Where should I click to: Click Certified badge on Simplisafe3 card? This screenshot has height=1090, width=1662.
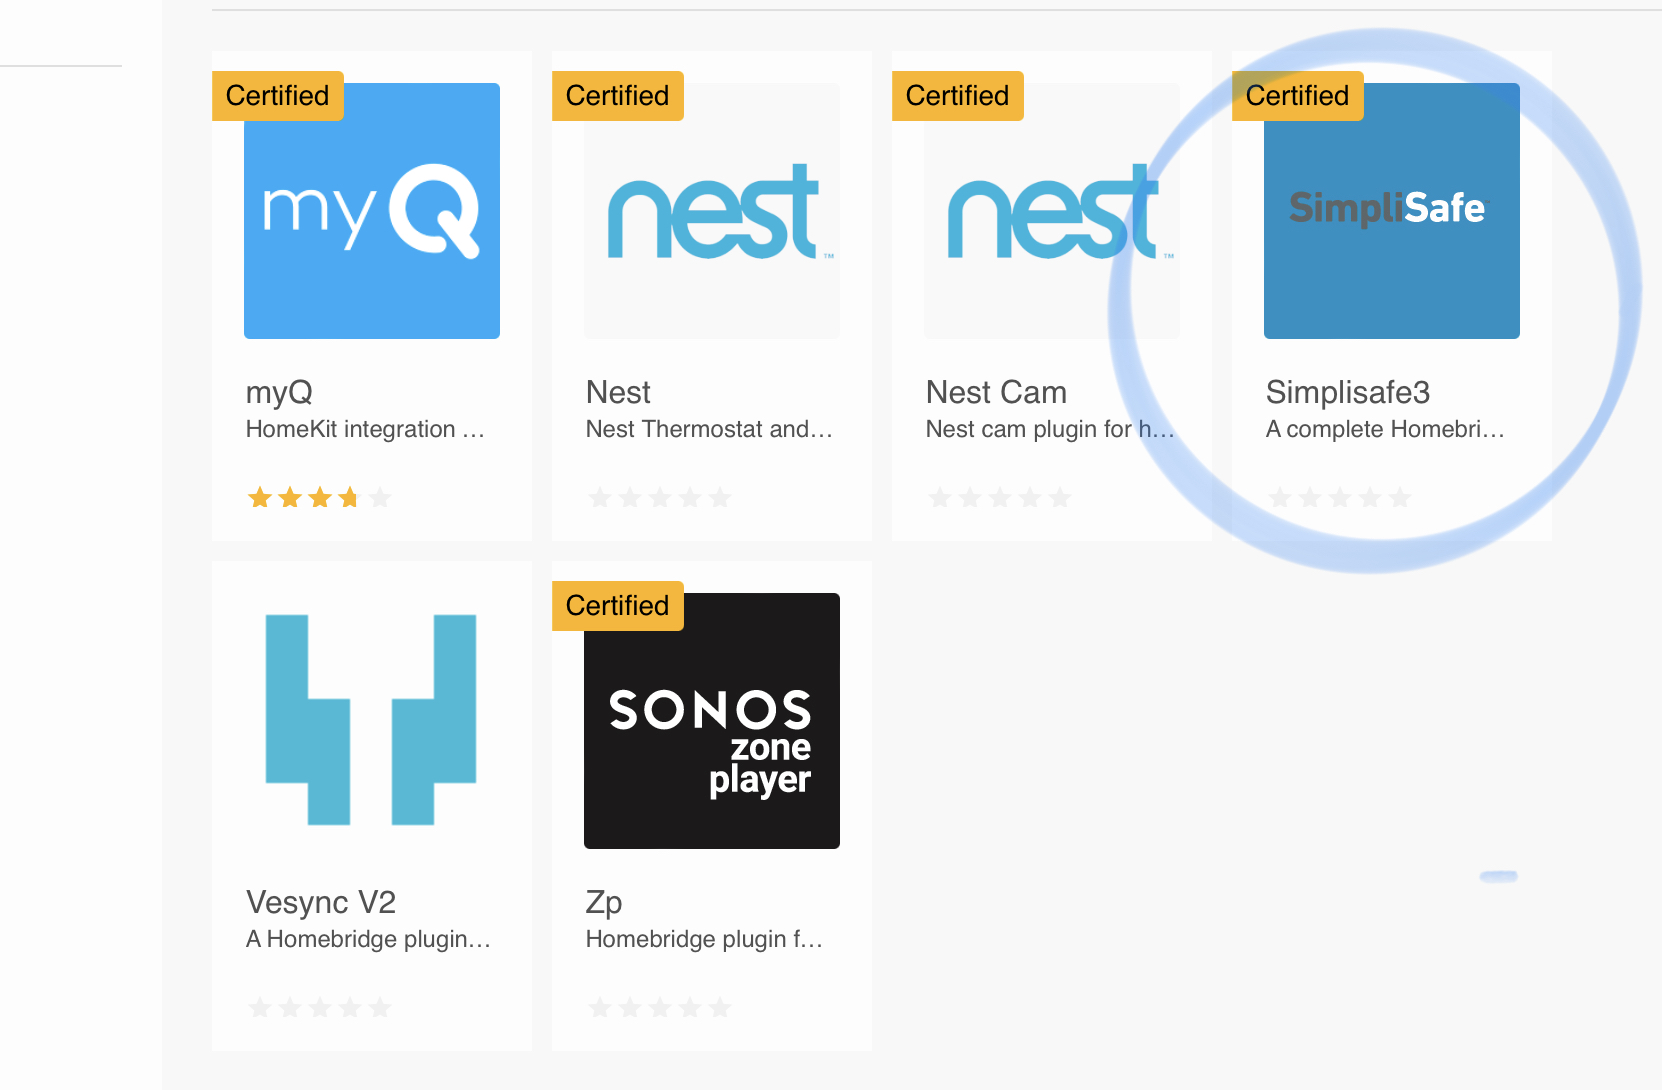1298,96
